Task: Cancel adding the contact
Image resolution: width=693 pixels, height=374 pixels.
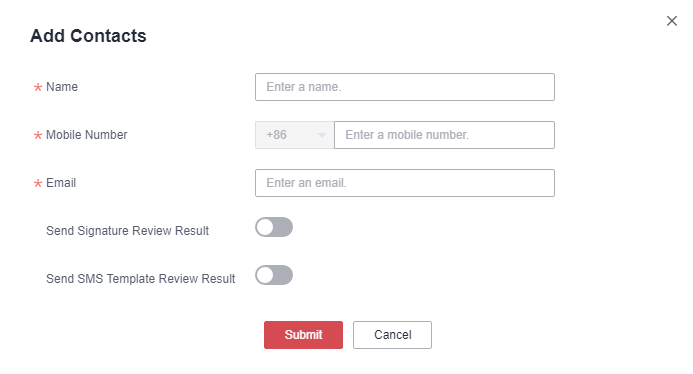Action: pos(392,335)
